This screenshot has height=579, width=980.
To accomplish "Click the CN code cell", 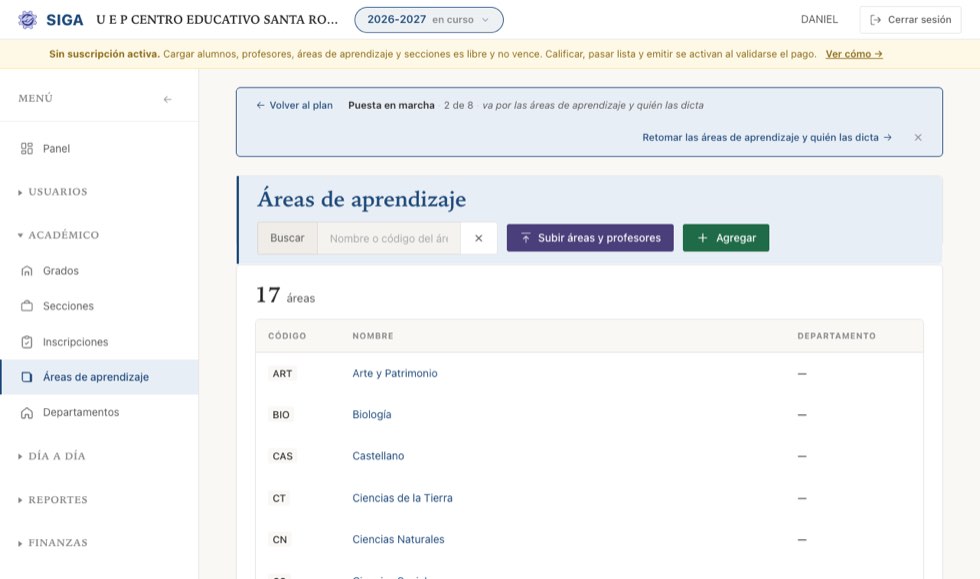I will point(279,540).
